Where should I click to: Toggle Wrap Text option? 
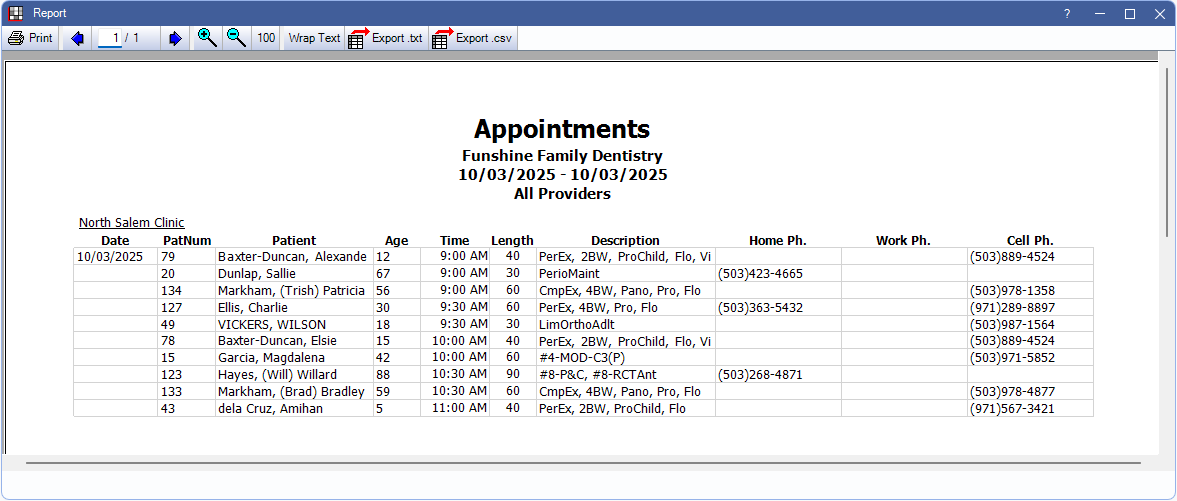[314, 38]
